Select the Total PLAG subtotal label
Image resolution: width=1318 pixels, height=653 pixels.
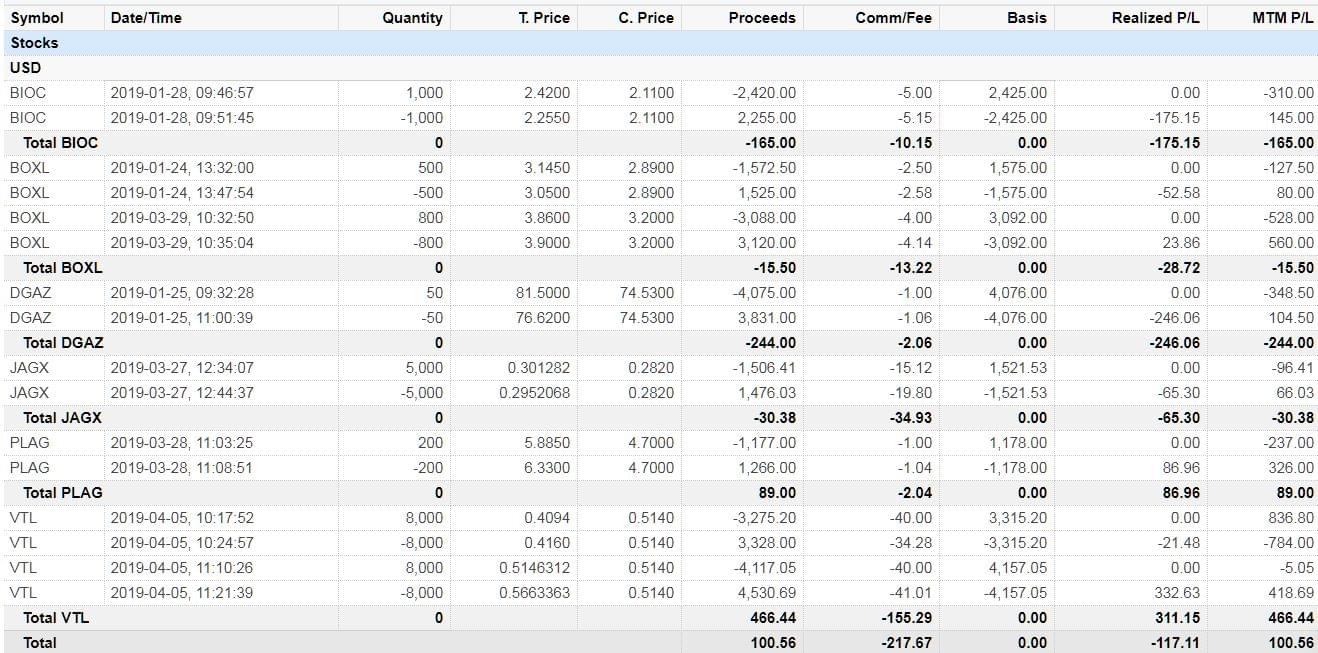[63, 493]
